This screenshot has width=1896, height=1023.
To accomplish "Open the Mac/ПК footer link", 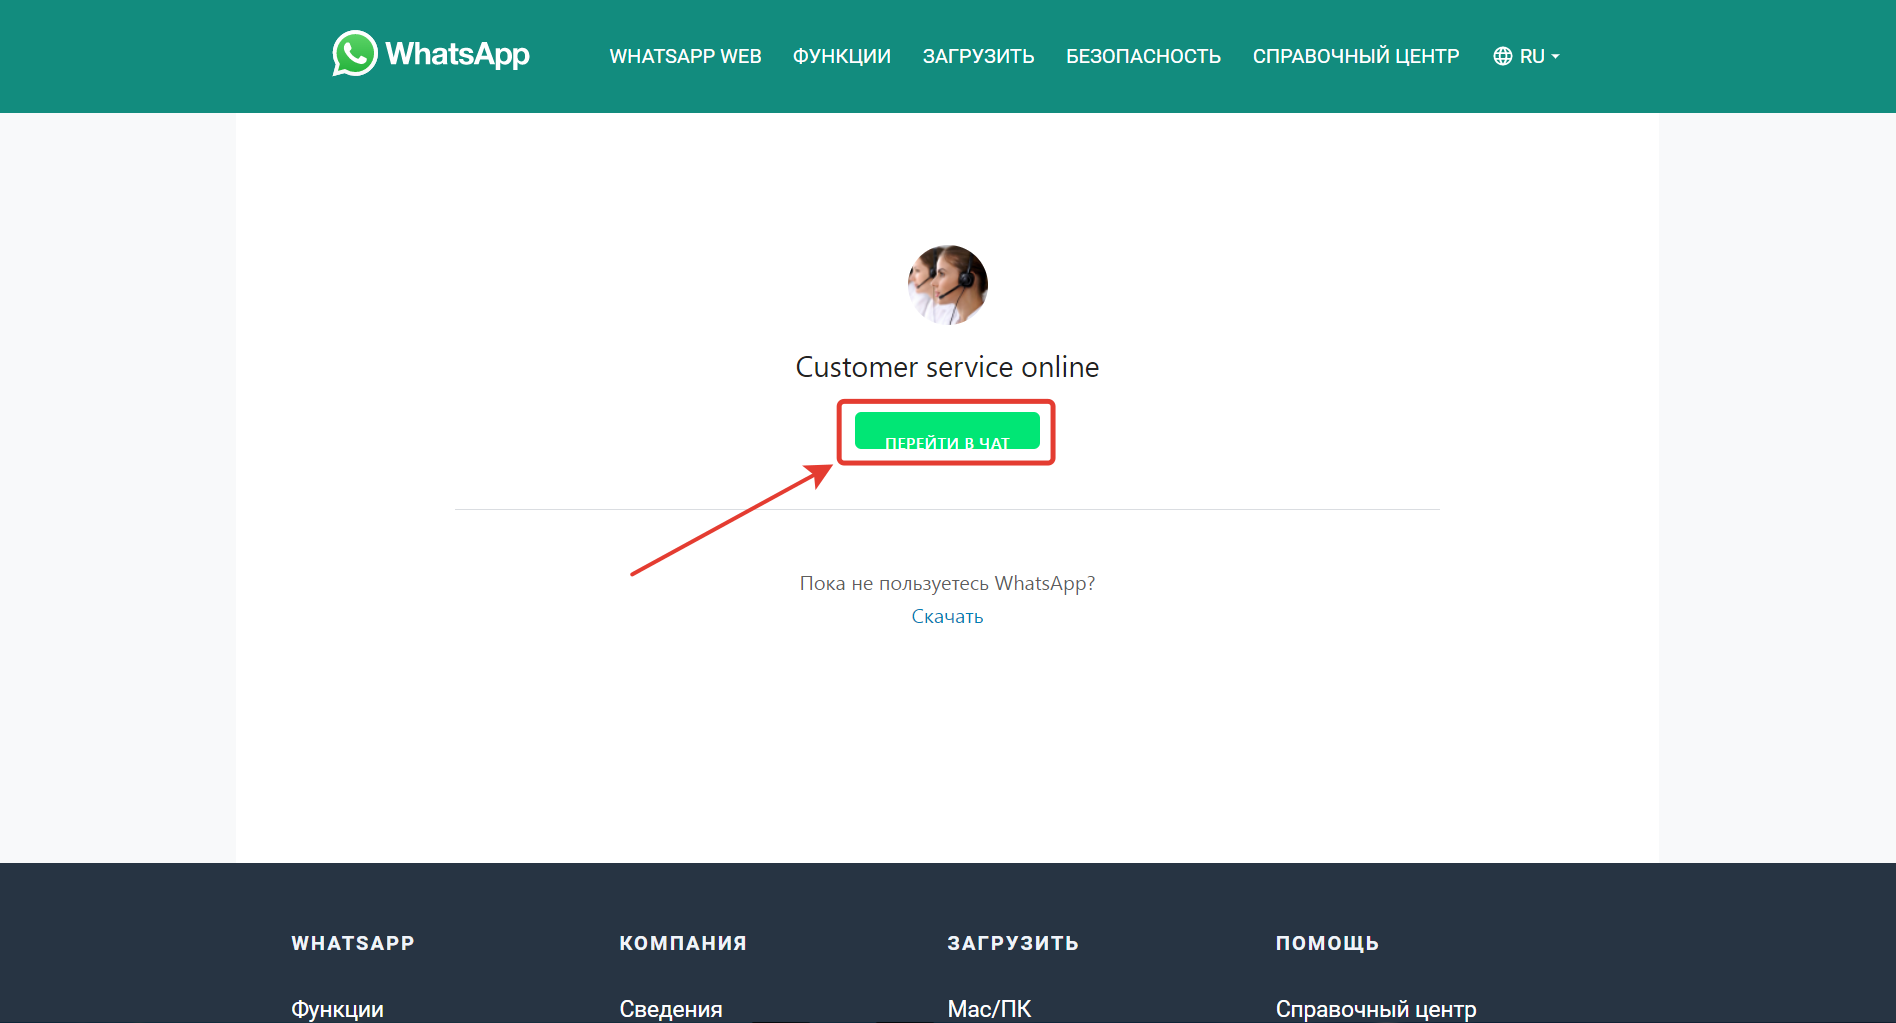I will [989, 1009].
